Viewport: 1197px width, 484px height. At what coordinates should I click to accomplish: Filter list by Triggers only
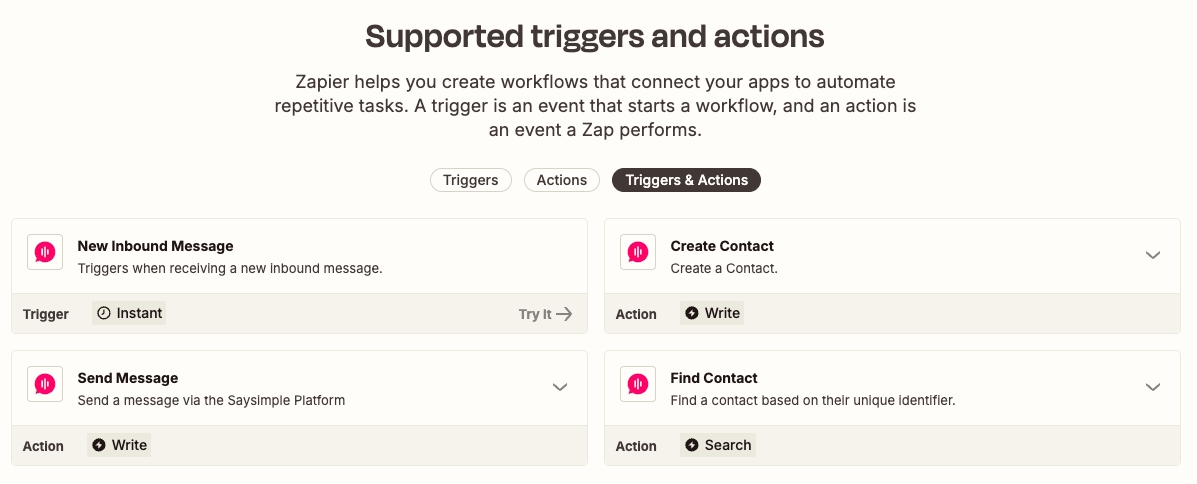pyautogui.click(x=471, y=180)
